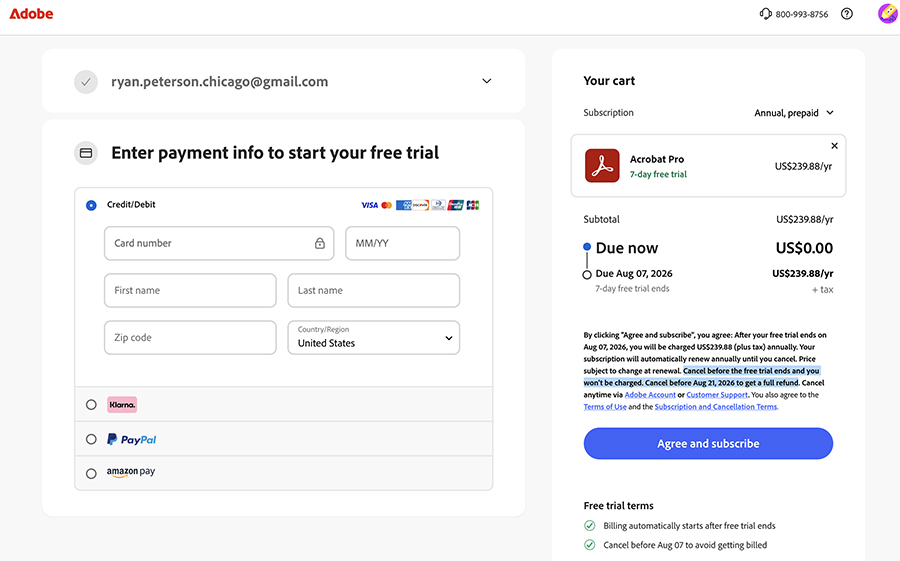Click the Due Aug 07 timeline circle
This screenshot has width=900, height=561.
[587, 275]
